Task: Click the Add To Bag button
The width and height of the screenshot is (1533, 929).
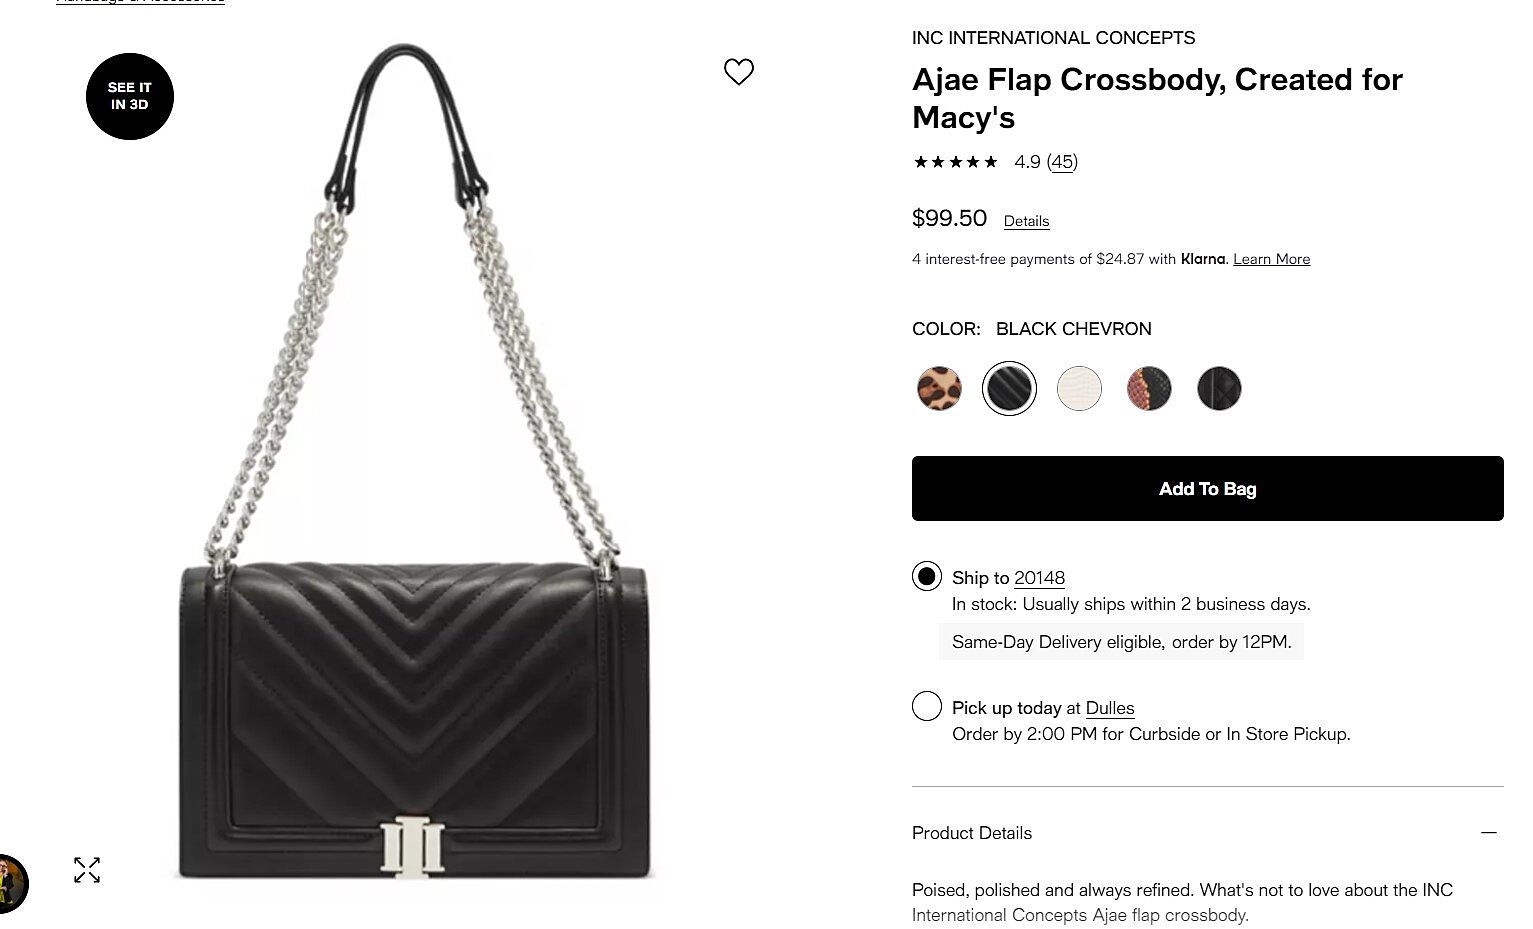Action: (x=1207, y=489)
